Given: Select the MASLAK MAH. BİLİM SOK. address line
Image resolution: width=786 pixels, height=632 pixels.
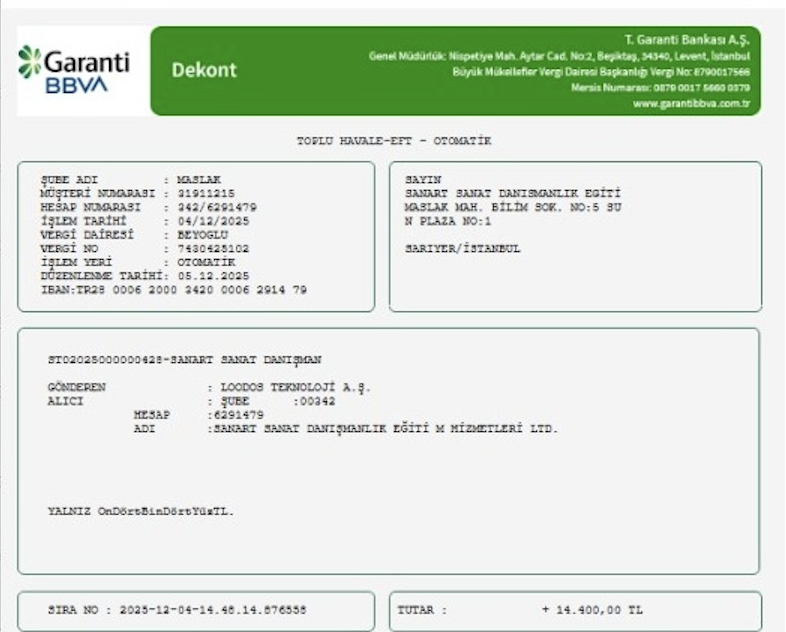Looking at the screenshot, I should (513, 207).
